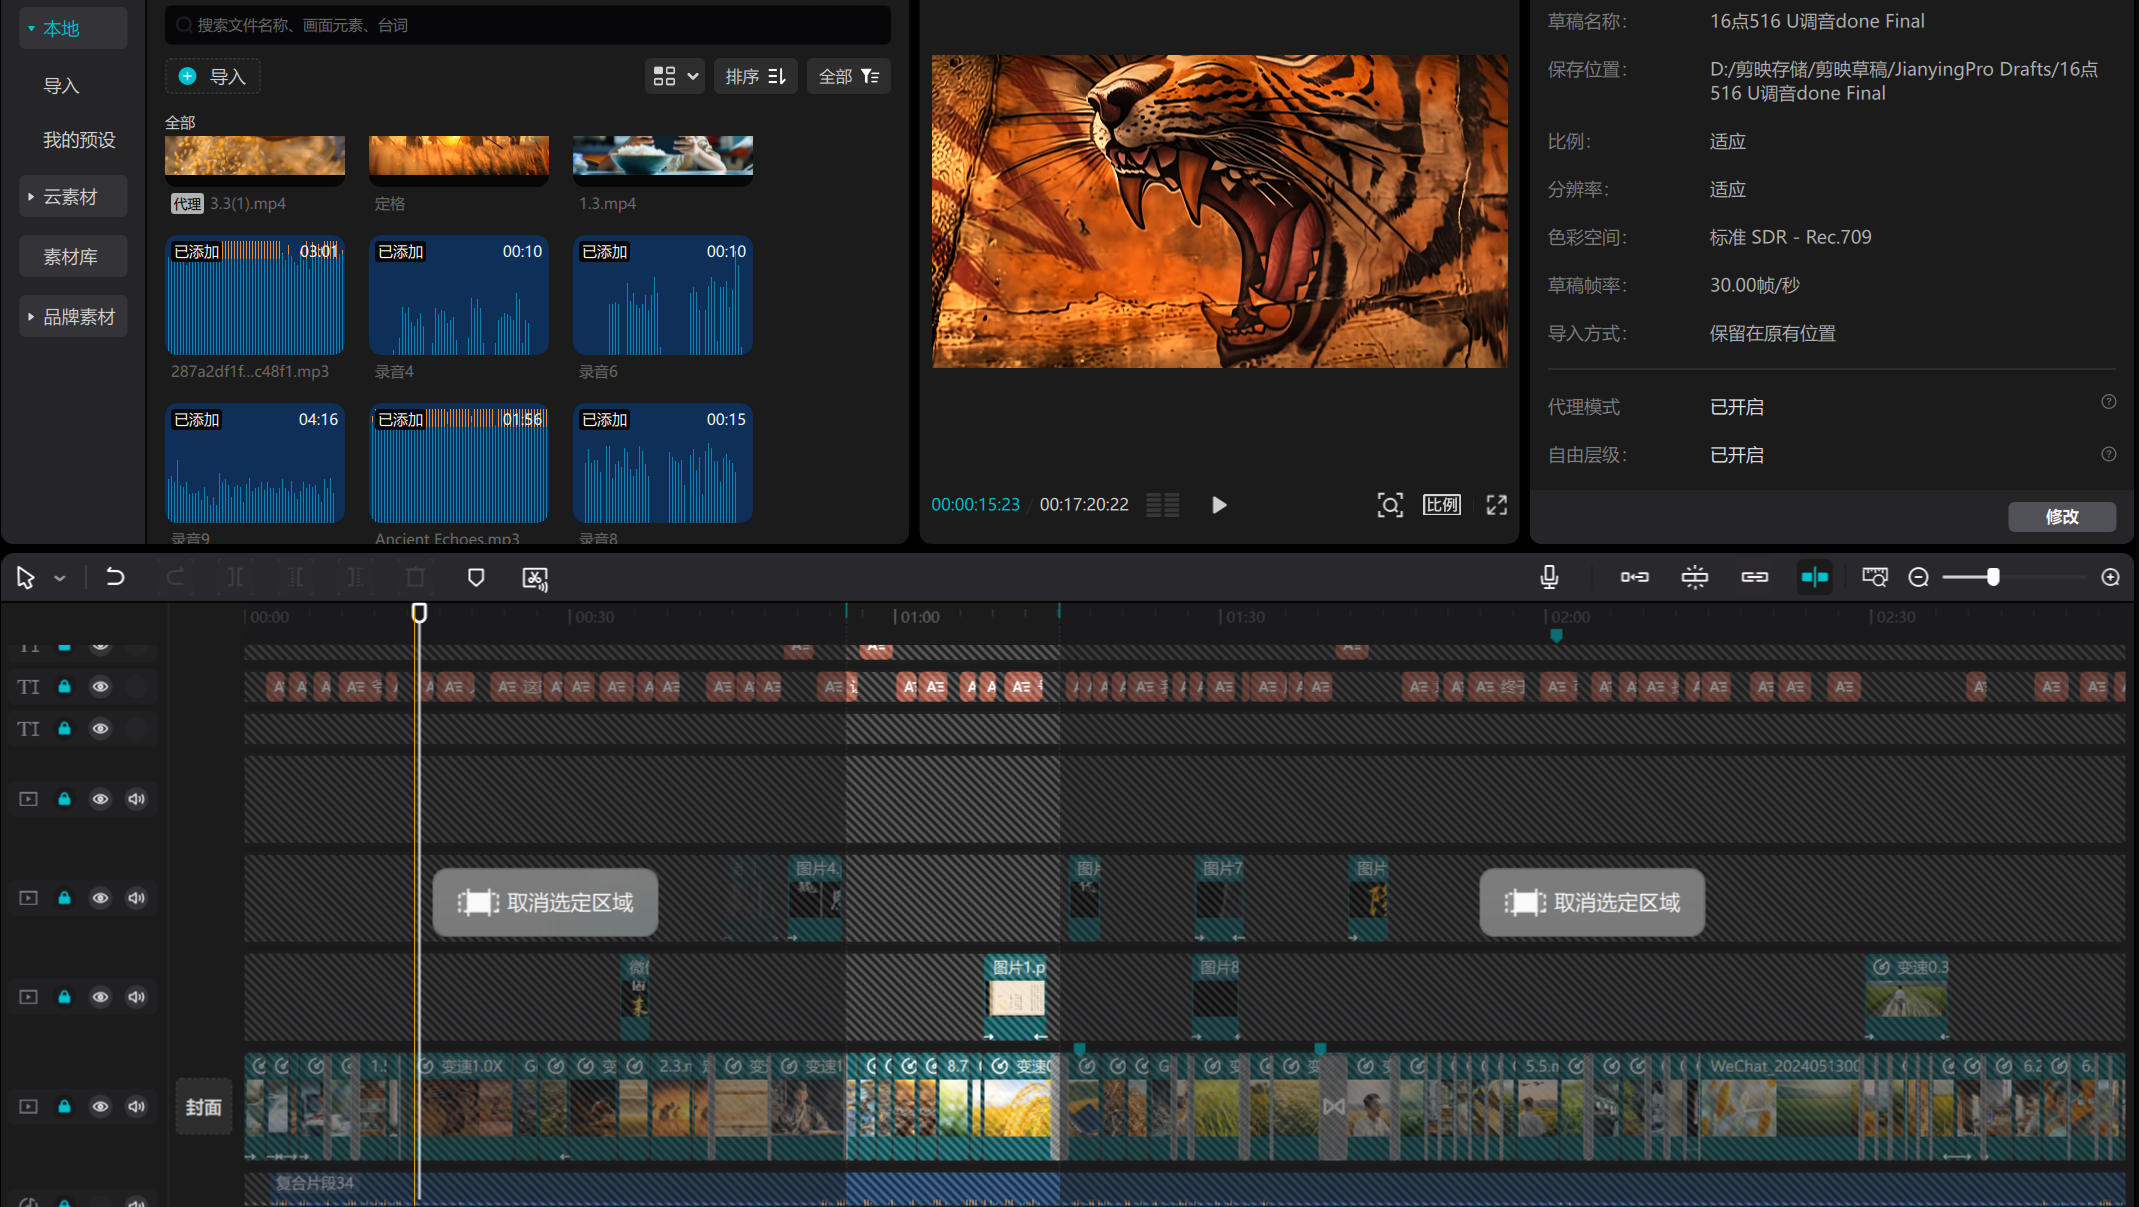Select 导入 in the left sidebar
Image resolution: width=2139 pixels, height=1207 pixels.
point(61,85)
